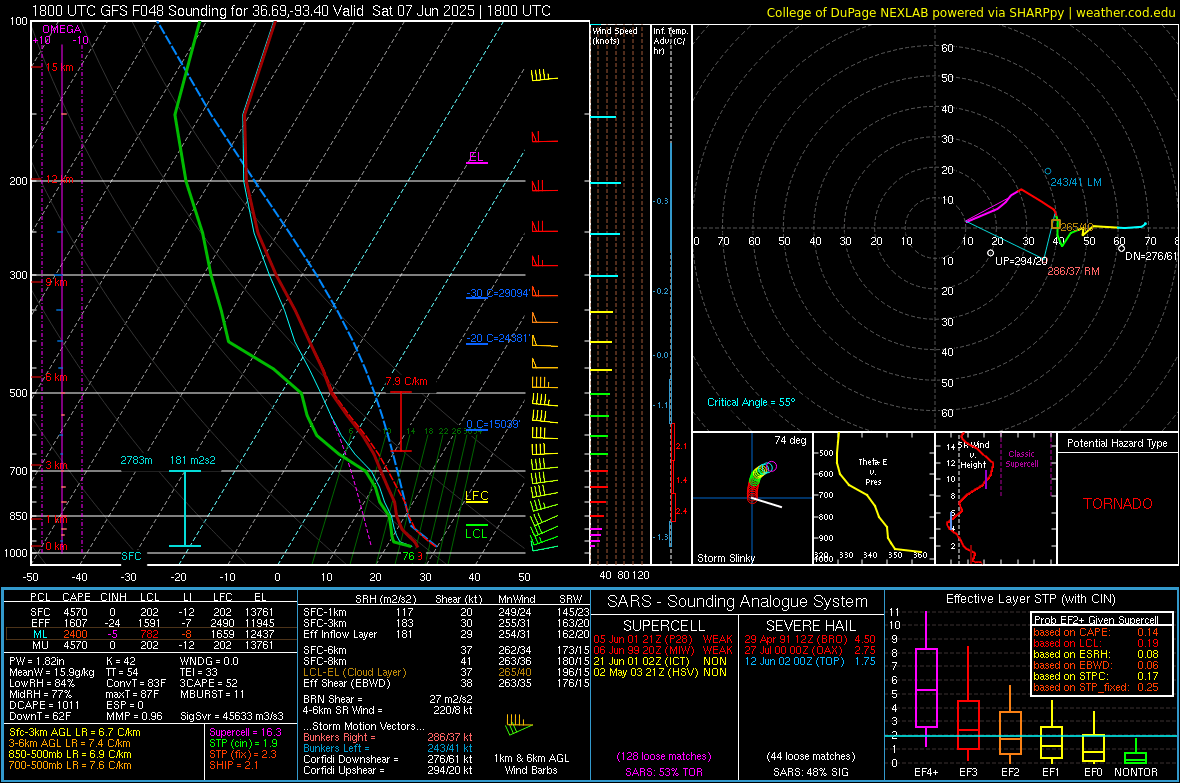
Task: Click the yellow storm motion square on hodograph
Action: click(x=1056, y=224)
